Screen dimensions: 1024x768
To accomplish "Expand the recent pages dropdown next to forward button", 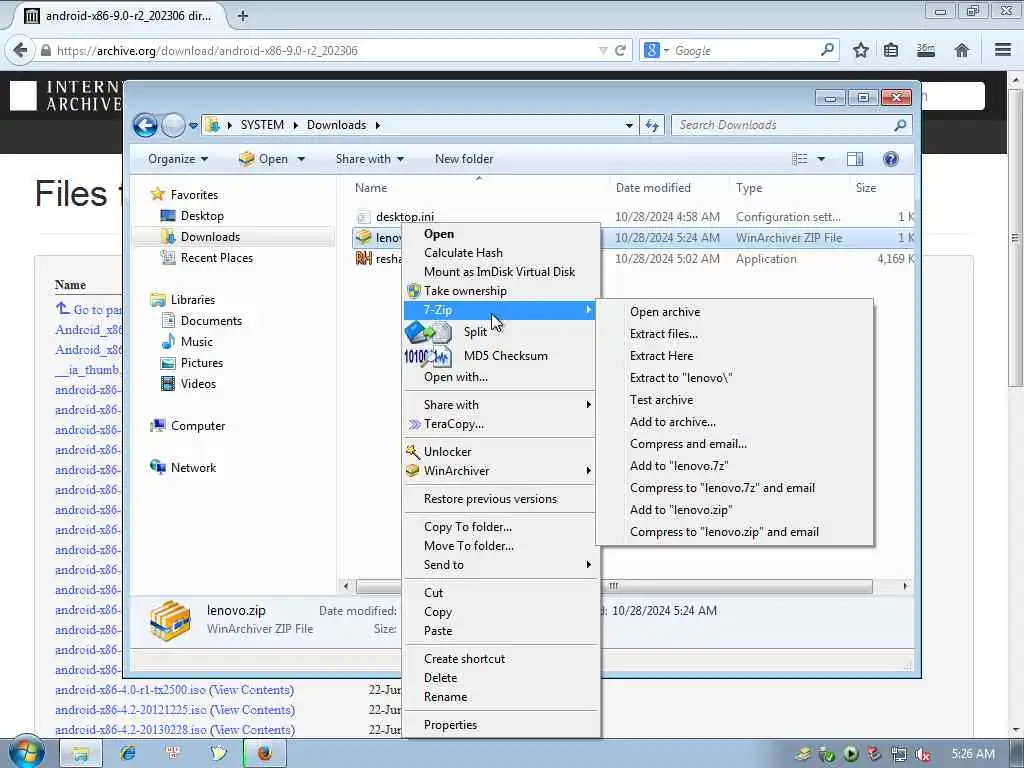I will click(193, 125).
